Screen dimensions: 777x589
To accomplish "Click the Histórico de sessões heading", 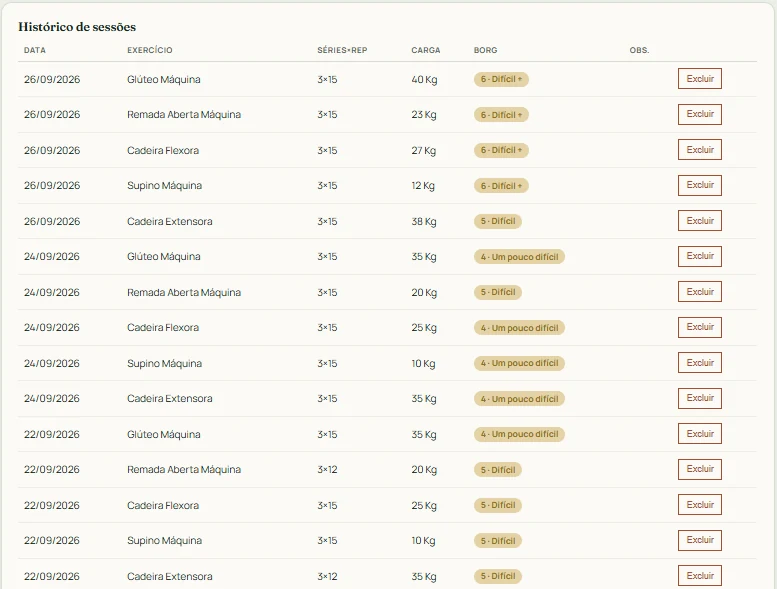I will coord(77,27).
